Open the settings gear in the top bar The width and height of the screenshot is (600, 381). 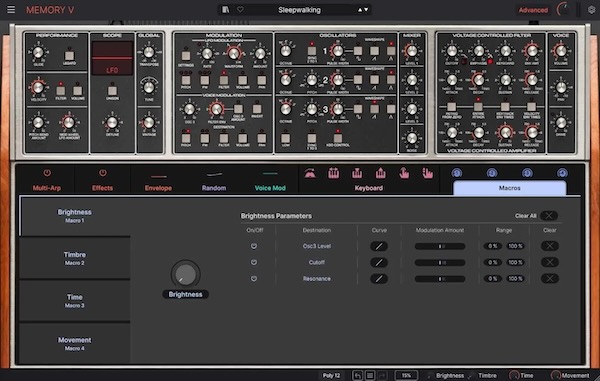(592, 10)
